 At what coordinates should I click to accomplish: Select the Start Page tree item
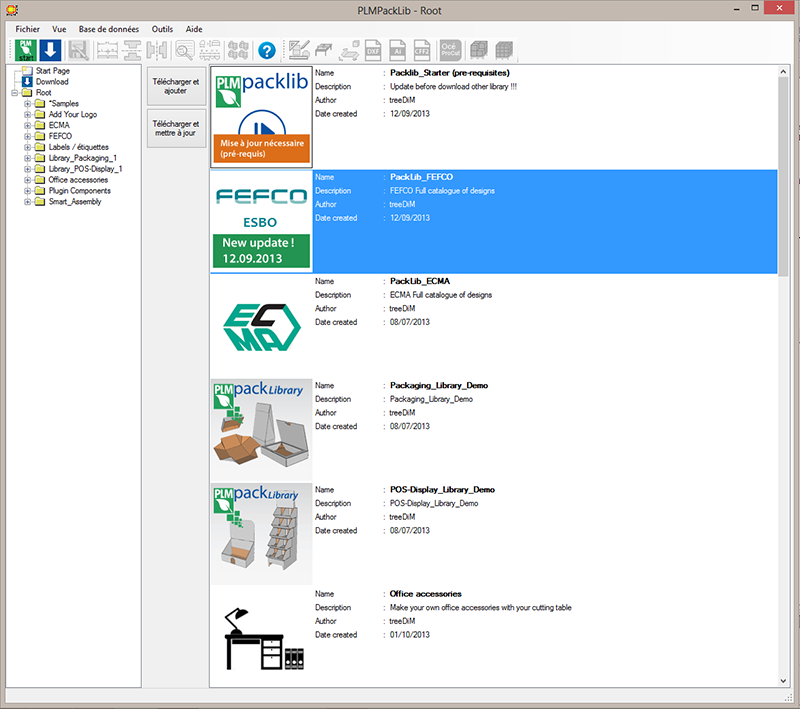(x=53, y=71)
